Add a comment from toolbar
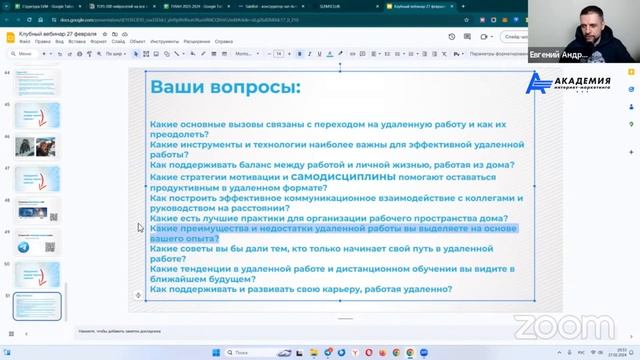Screen dimensions: 640x360 (362, 54)
